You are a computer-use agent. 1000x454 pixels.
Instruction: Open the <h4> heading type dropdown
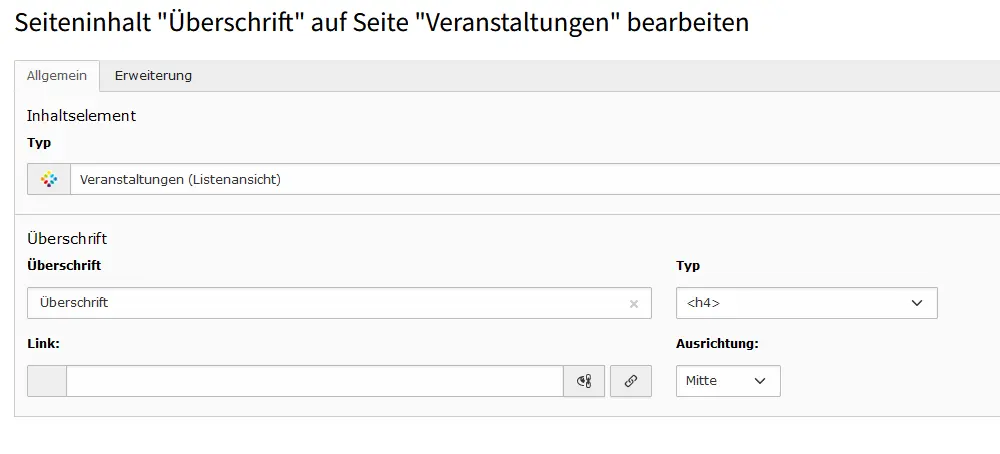(x=807, y=303)
